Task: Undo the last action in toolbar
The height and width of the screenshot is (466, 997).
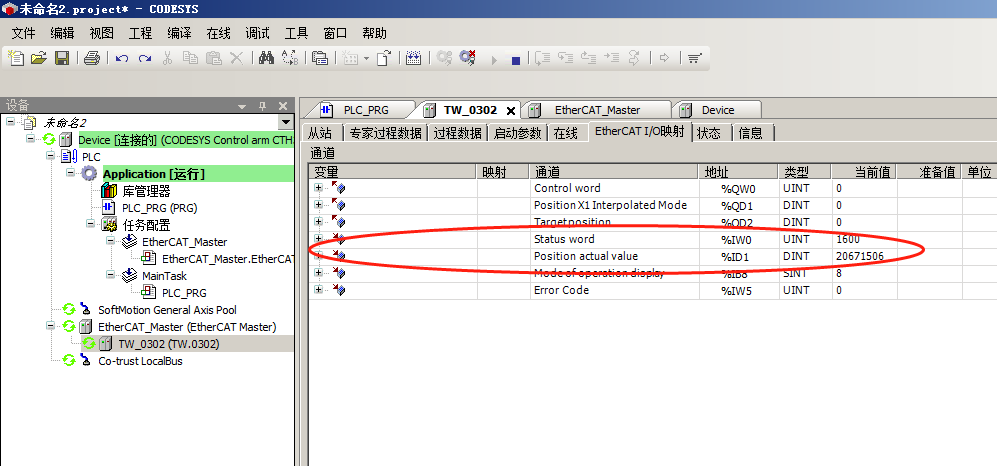Action: [122, 58]
